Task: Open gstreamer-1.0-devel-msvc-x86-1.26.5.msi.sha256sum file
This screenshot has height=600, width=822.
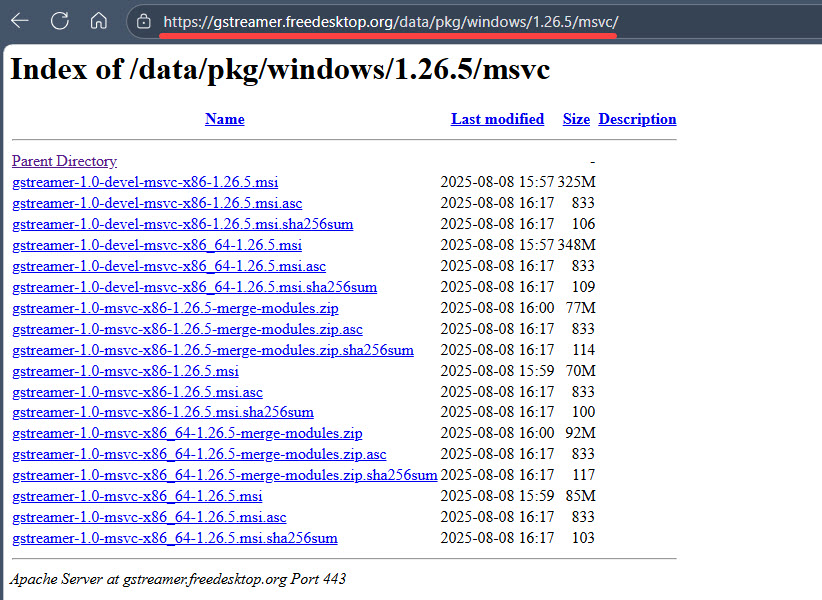Action: tap(182, 224)
